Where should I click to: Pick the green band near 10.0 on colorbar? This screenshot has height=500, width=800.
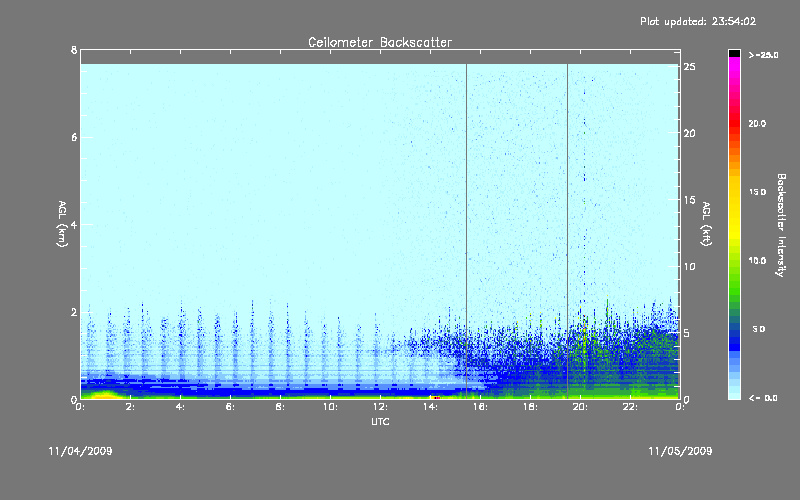pos(734,265)
